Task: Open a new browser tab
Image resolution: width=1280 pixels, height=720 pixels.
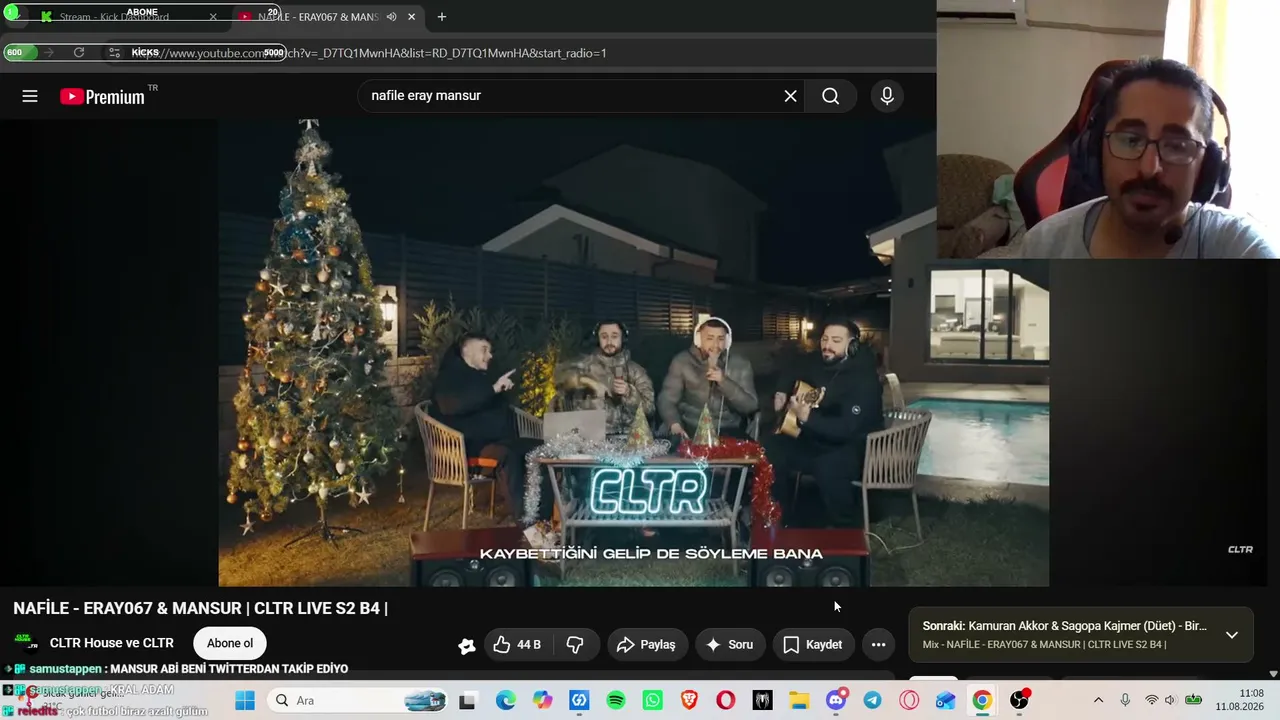Action: 442,17
